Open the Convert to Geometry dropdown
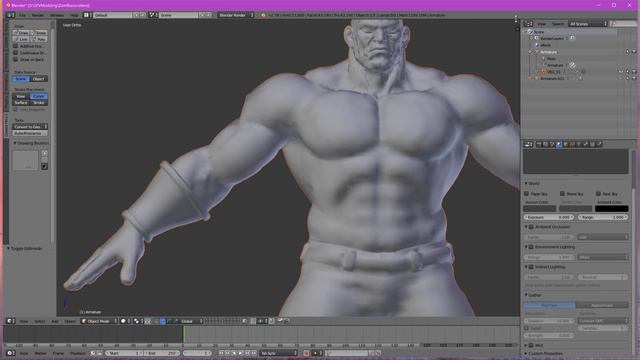Screen dimensions: 640x360 pyautogui.click(x=30, y=127)
